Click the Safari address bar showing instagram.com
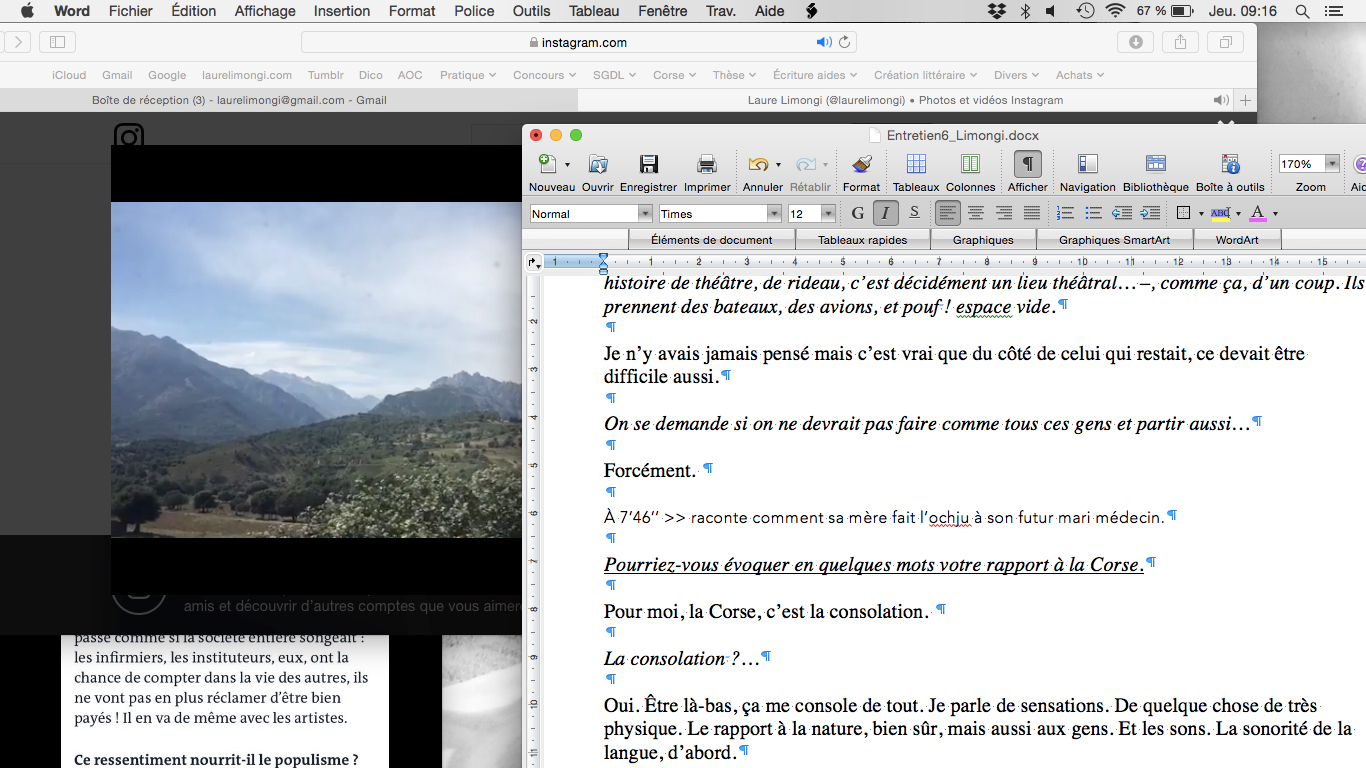 pos(578,42)
